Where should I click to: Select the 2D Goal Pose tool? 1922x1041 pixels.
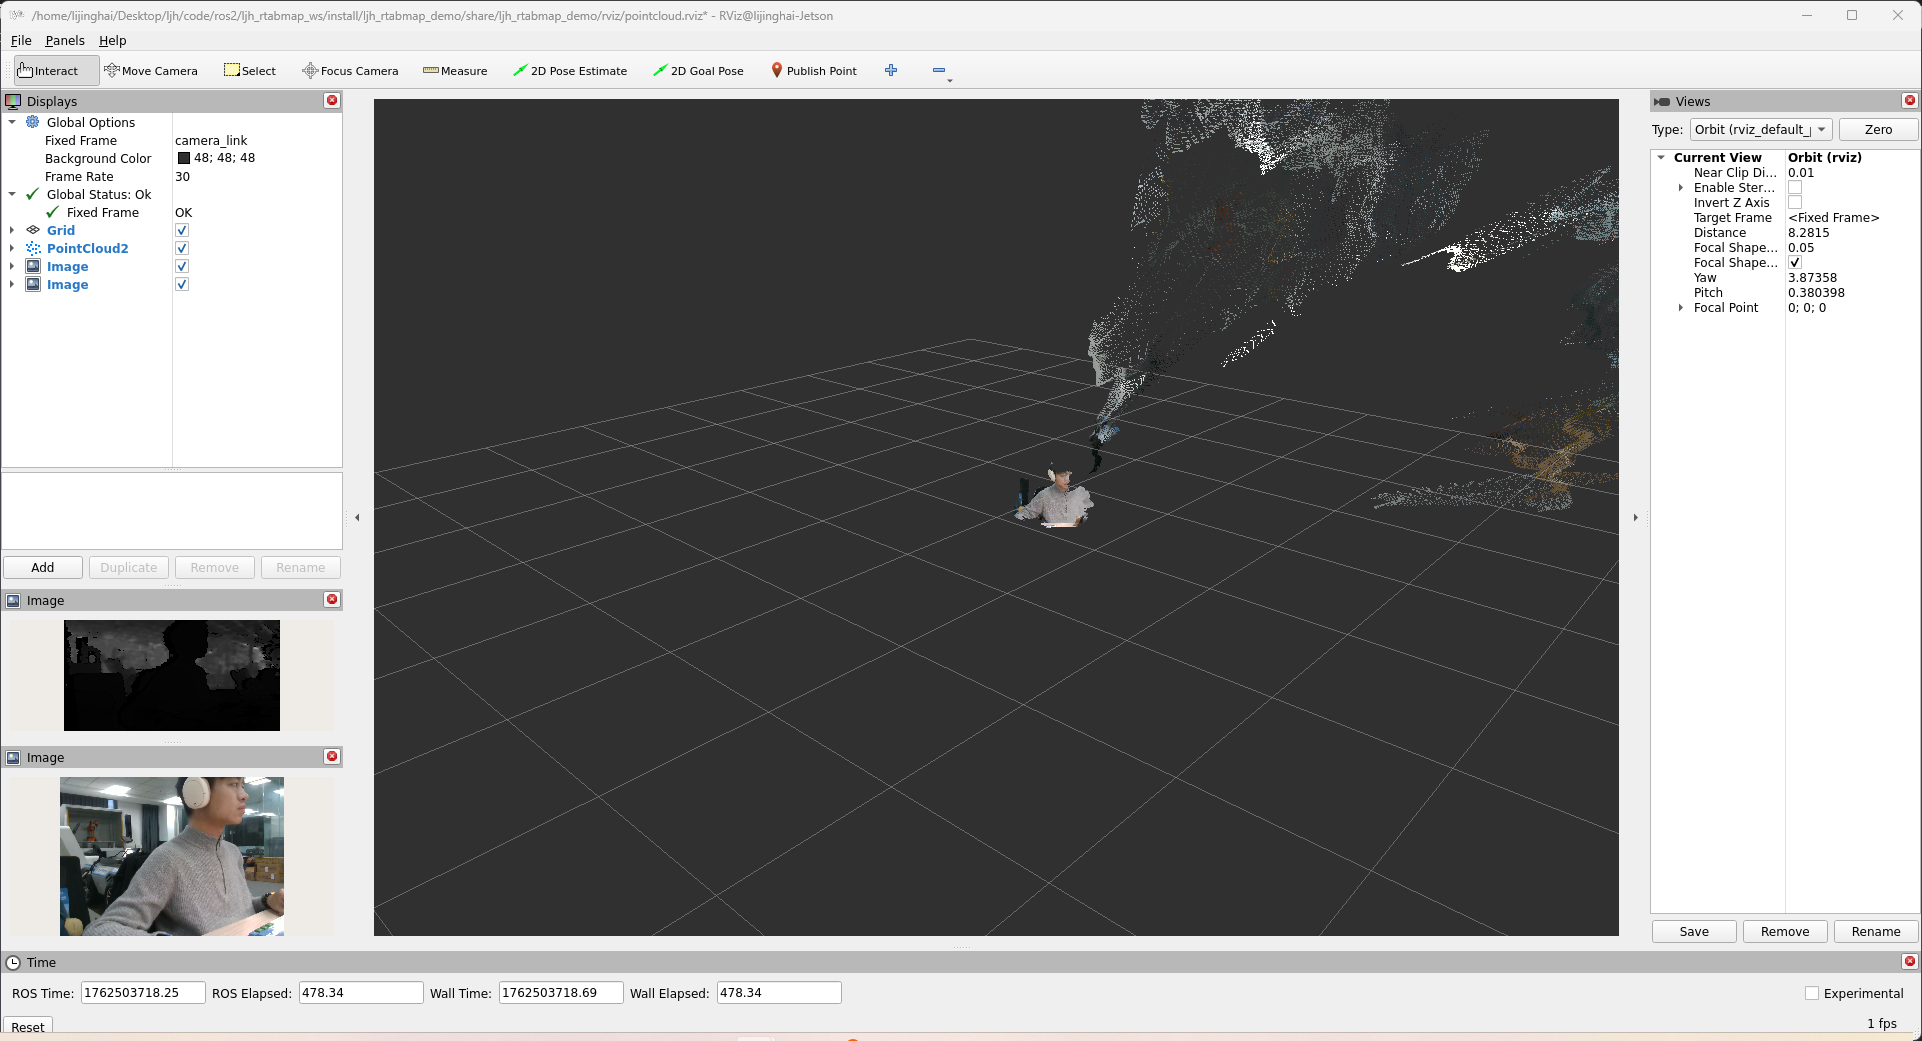pyautogui.click(x=698, y=71)
